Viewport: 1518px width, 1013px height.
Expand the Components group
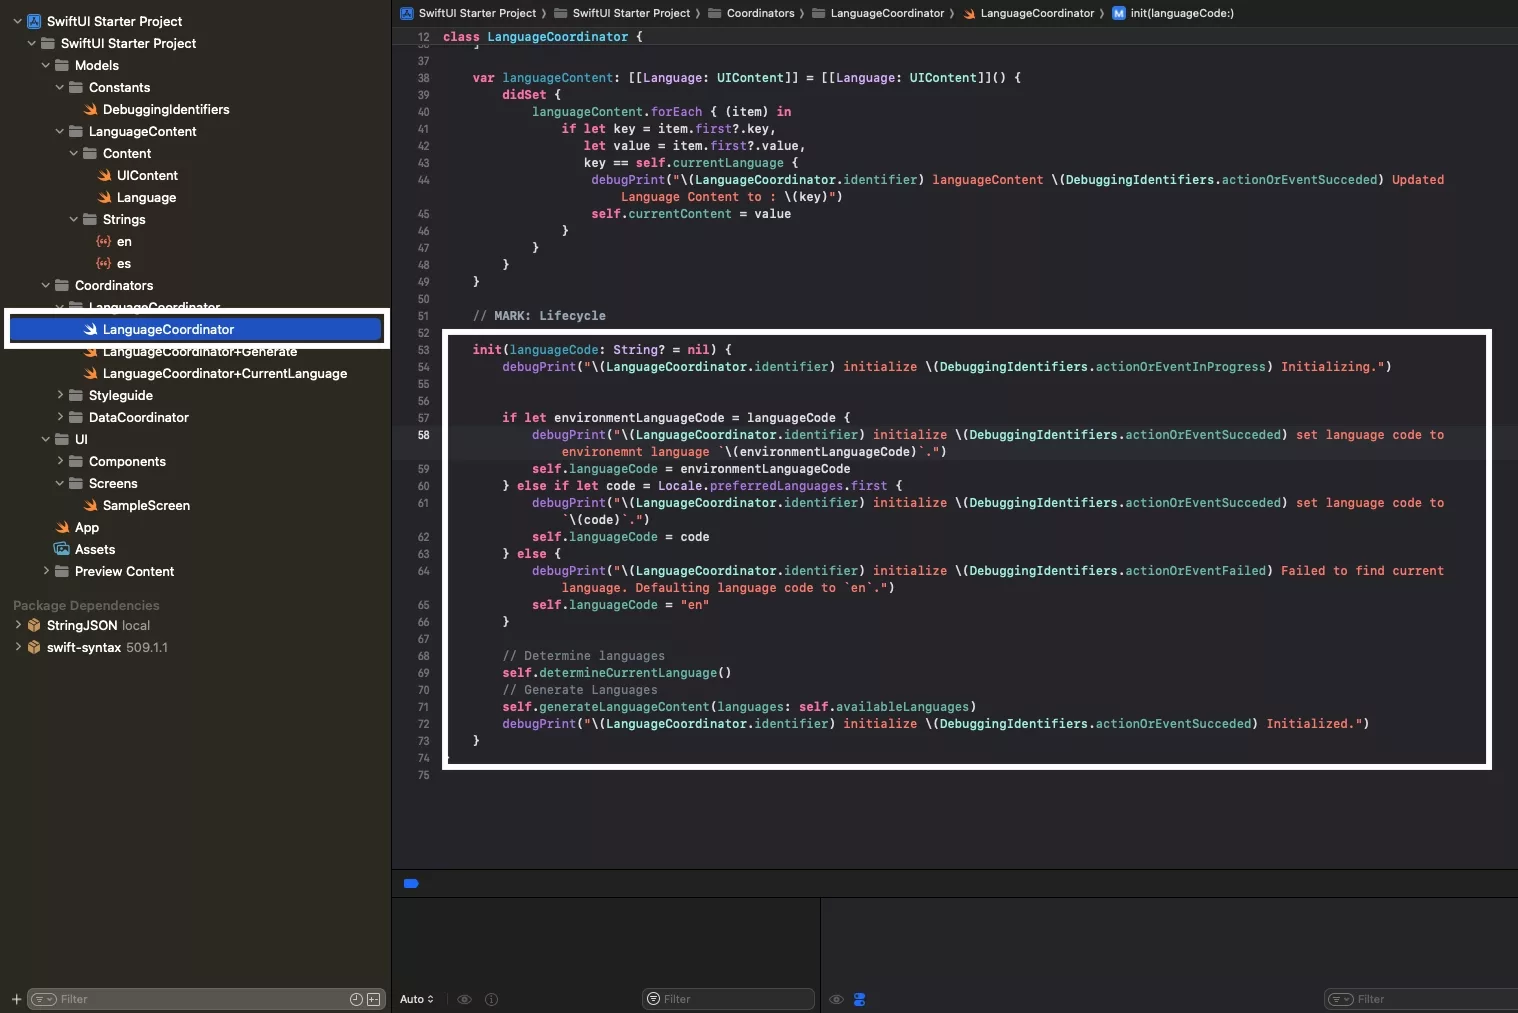coord(60,461)
